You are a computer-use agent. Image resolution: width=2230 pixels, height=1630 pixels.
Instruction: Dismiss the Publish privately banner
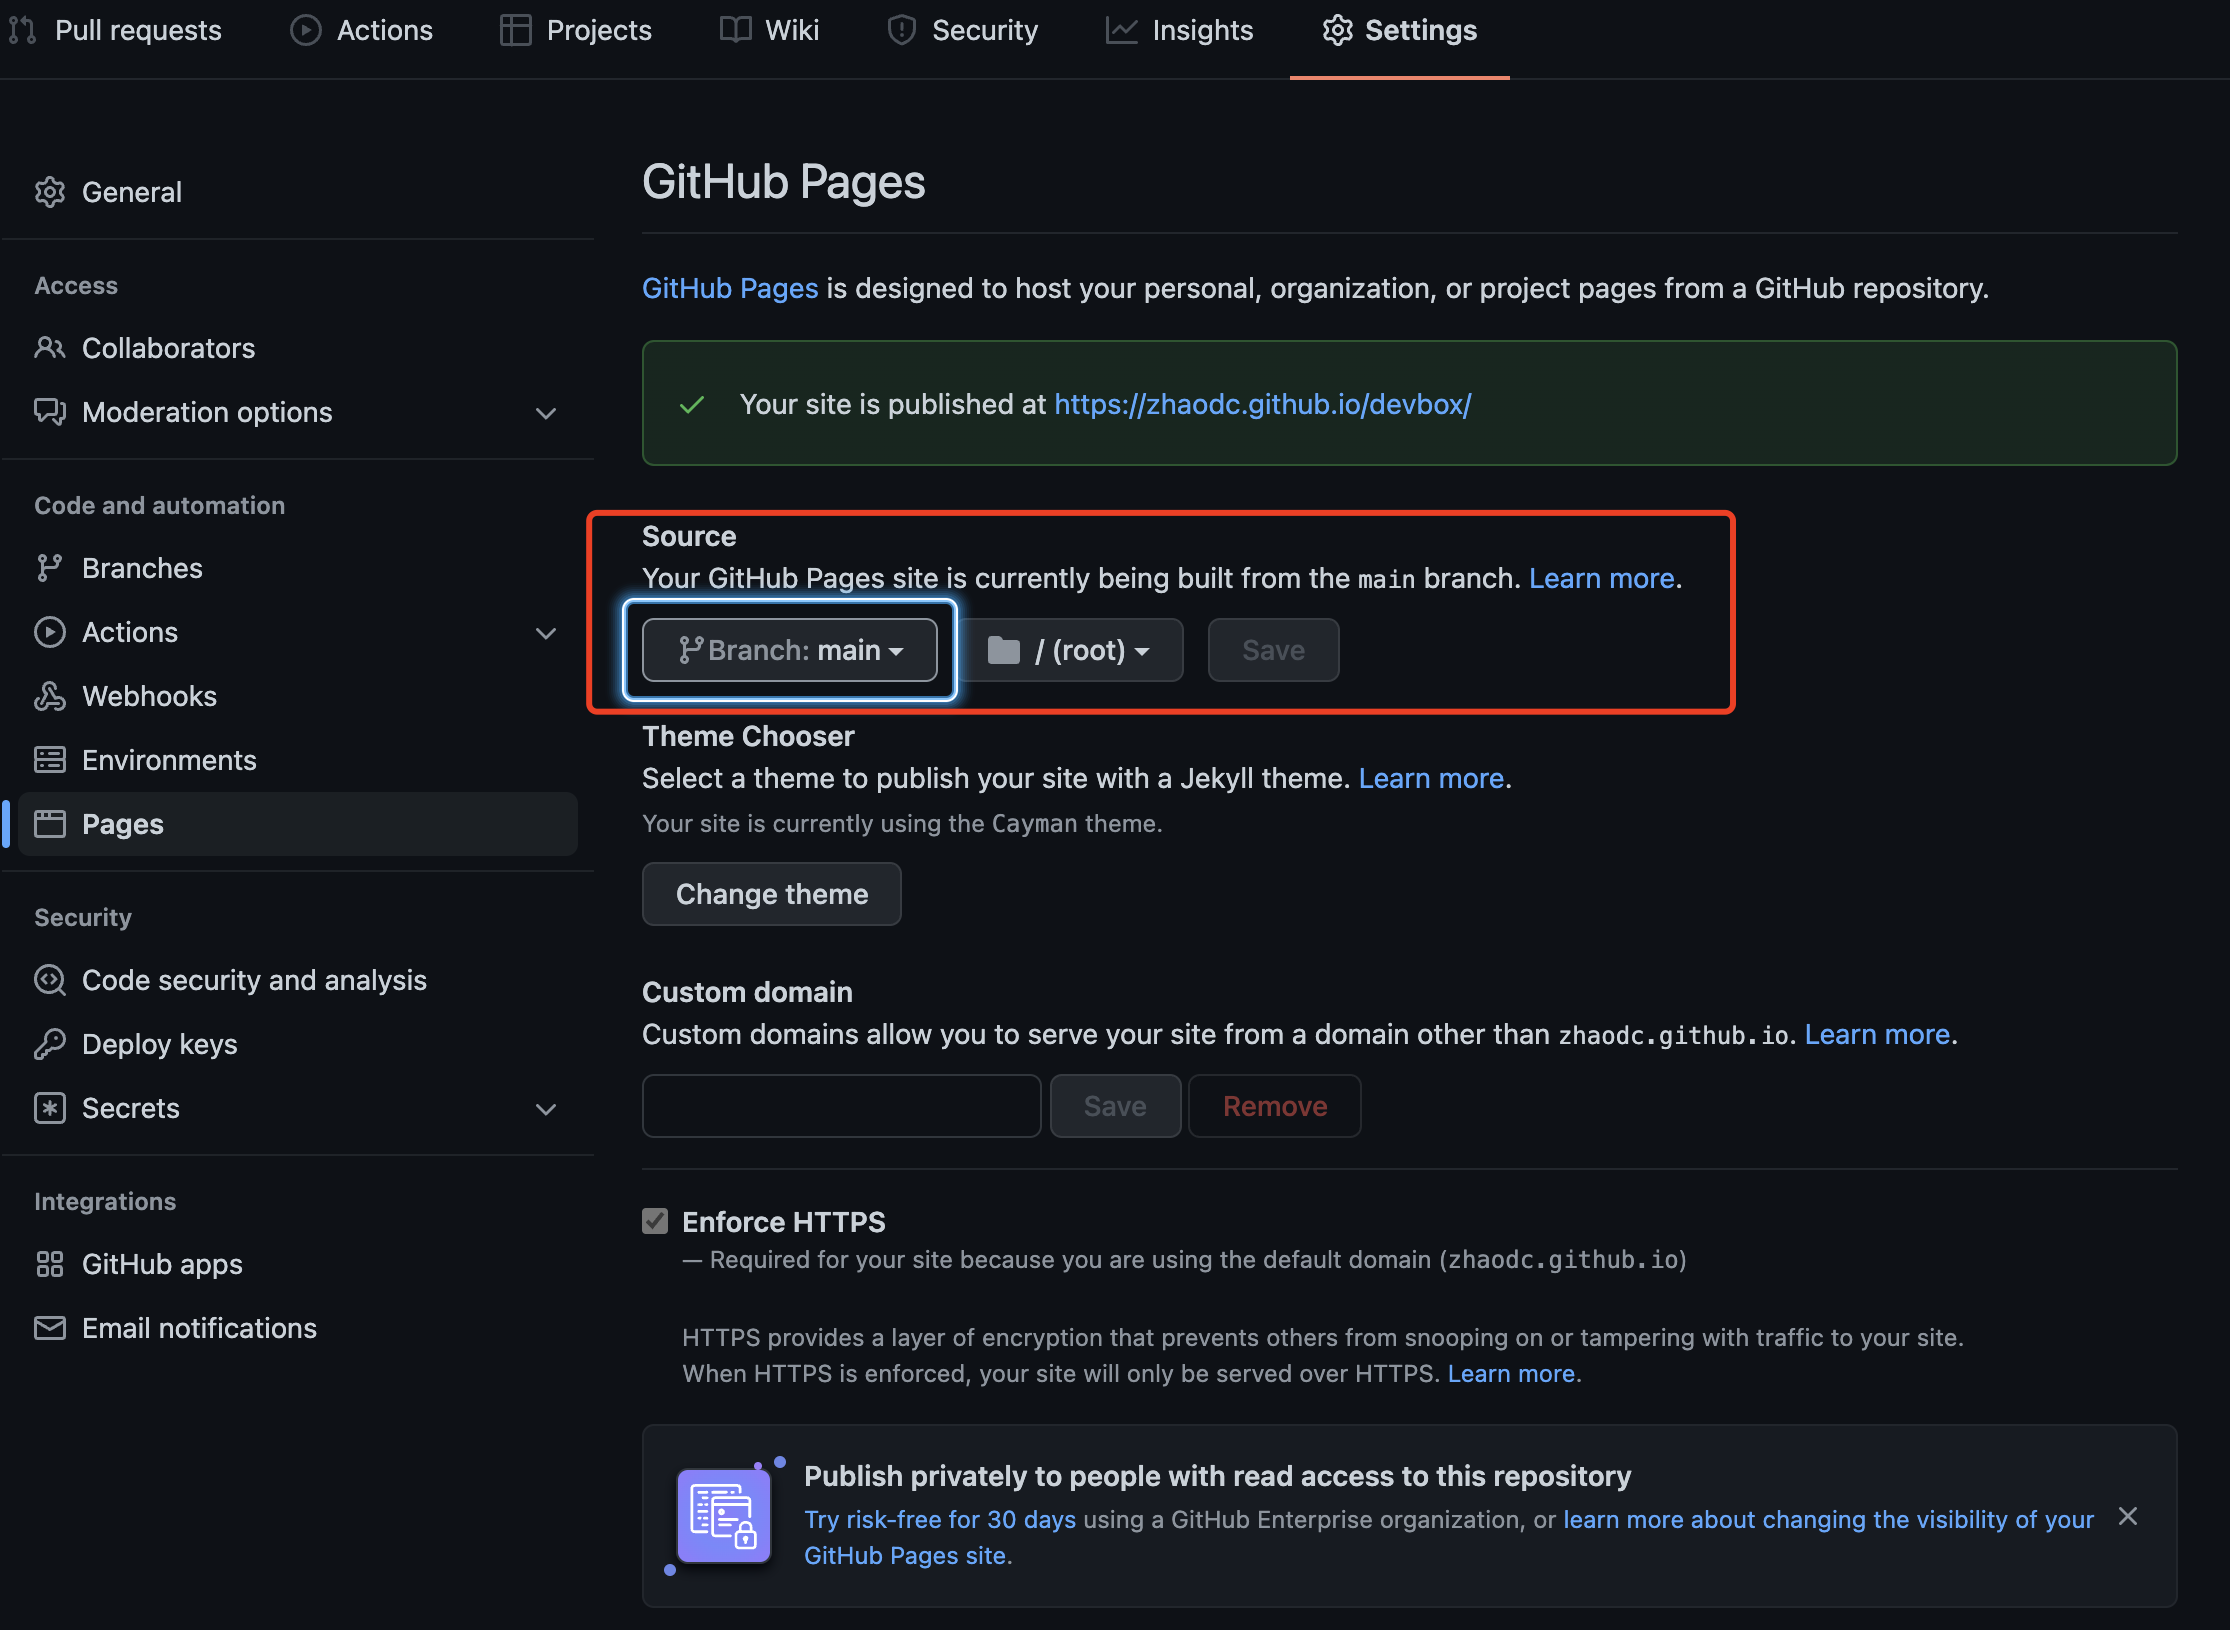coord(2128,1516)
